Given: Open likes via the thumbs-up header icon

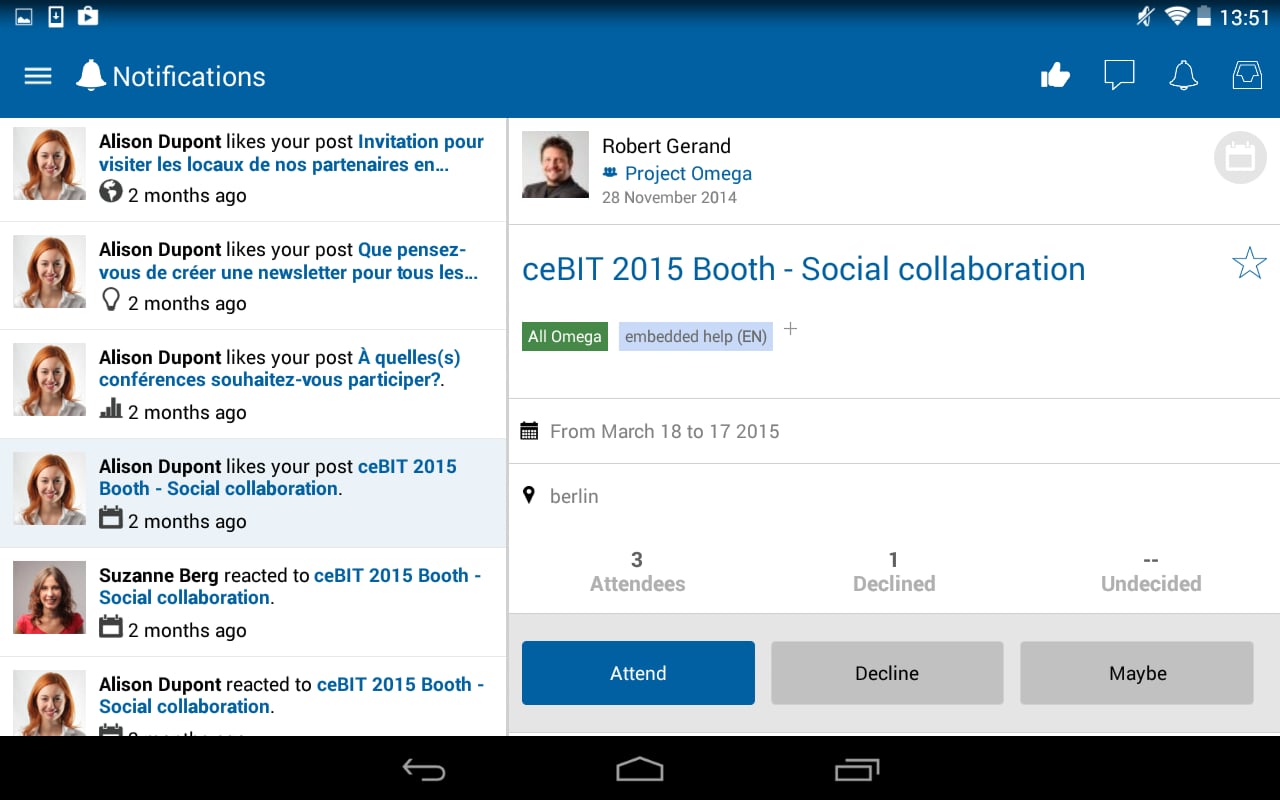Looking at the screenshot, I should point(1055,75).
